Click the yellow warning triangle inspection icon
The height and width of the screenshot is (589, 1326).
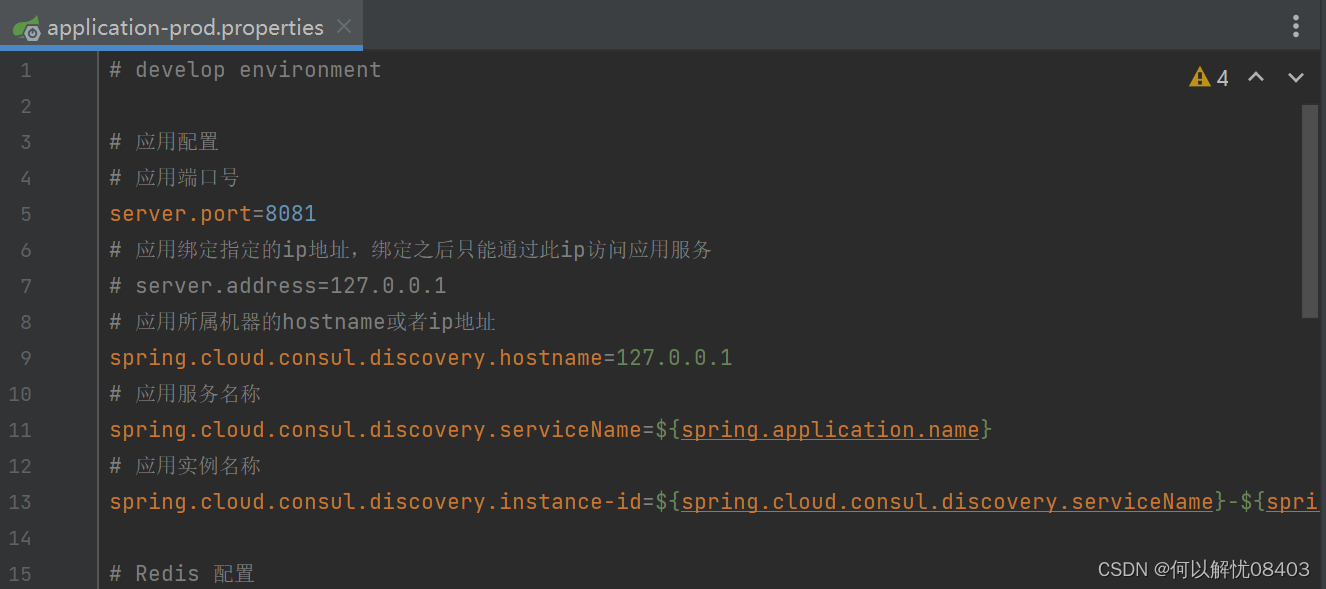point(1199,76)
